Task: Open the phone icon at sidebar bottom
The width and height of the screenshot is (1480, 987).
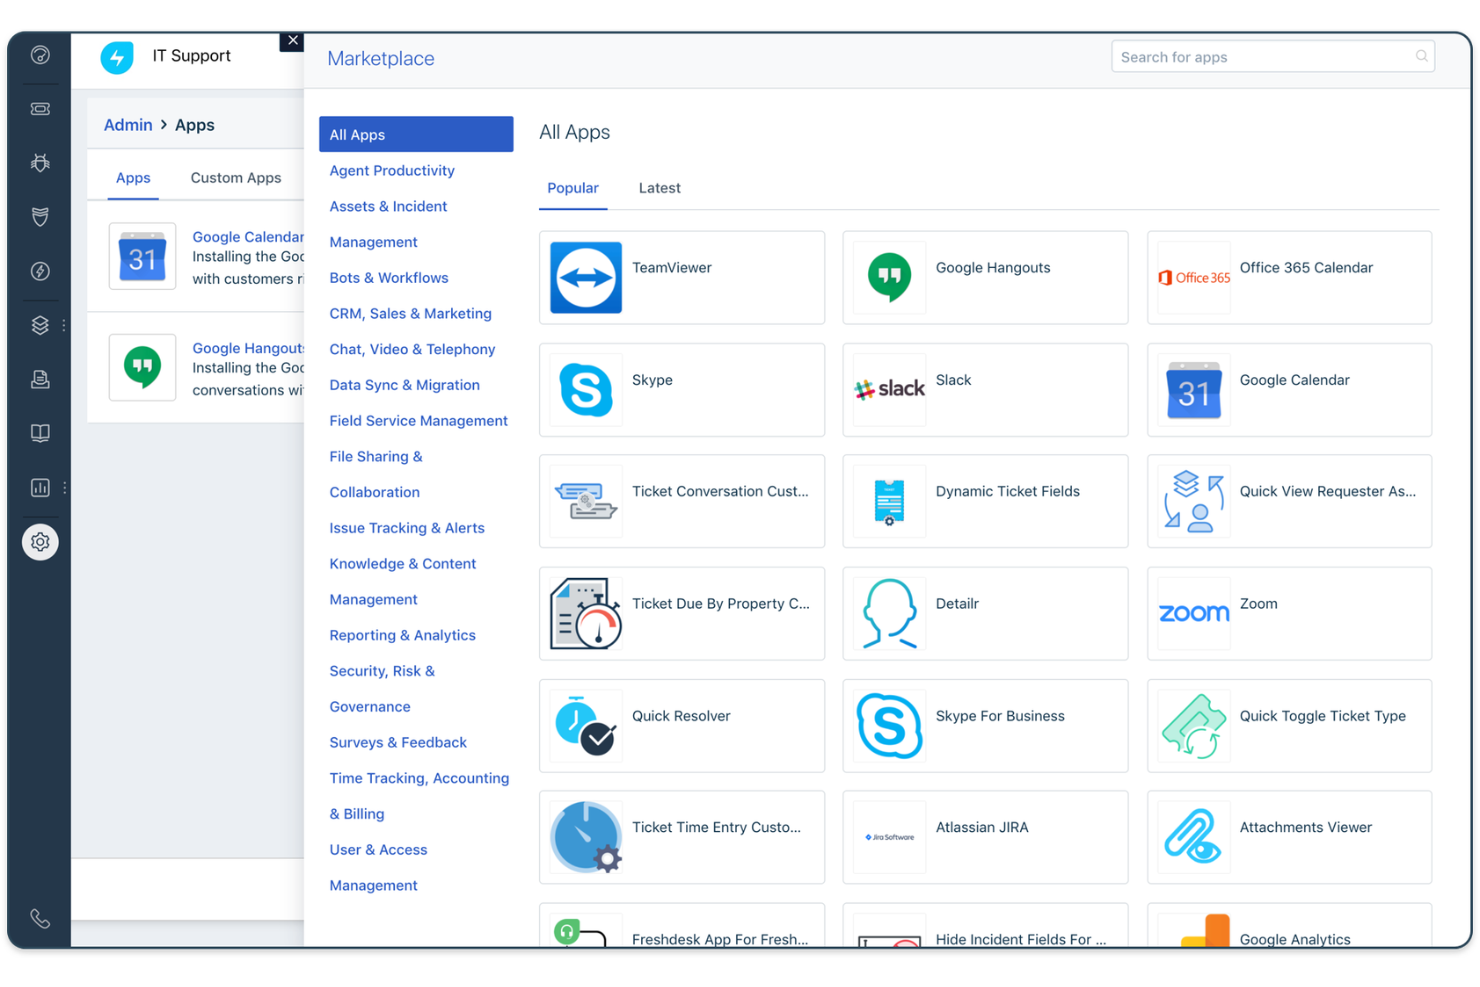Action: pos(40,918)
